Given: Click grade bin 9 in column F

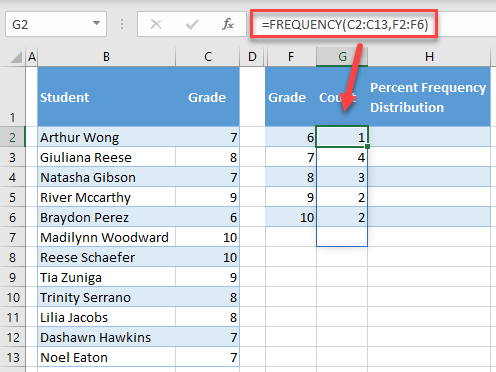Looking at the screenshot, I should pyautogui.click(x=291, y=197).
